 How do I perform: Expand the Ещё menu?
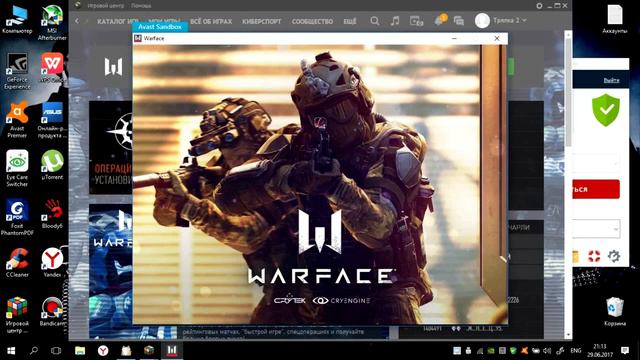350,21
